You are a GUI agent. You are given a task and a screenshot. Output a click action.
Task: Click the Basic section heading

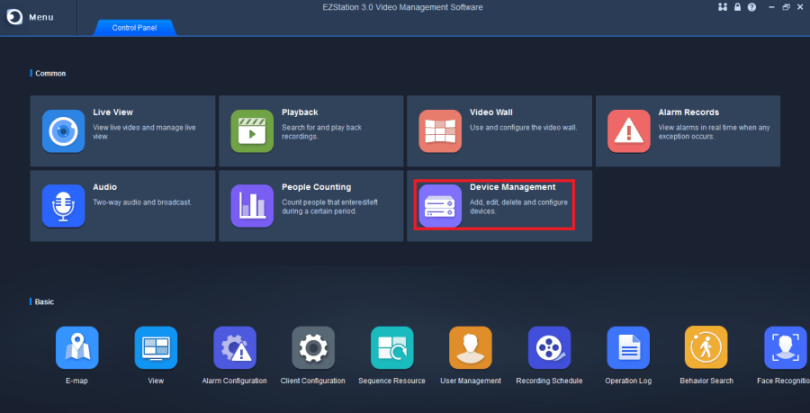point(44,301)
